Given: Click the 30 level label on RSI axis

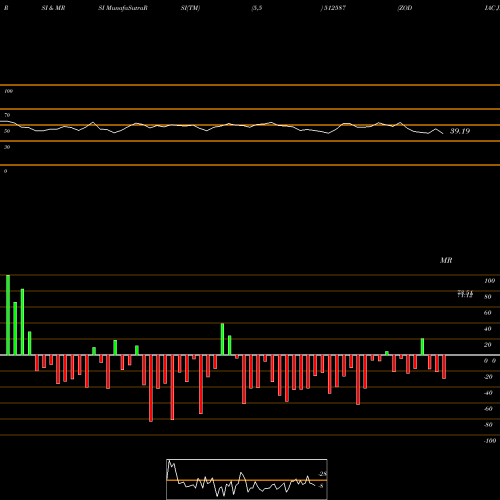Looking at the screenshot, I should click(7, 147).
